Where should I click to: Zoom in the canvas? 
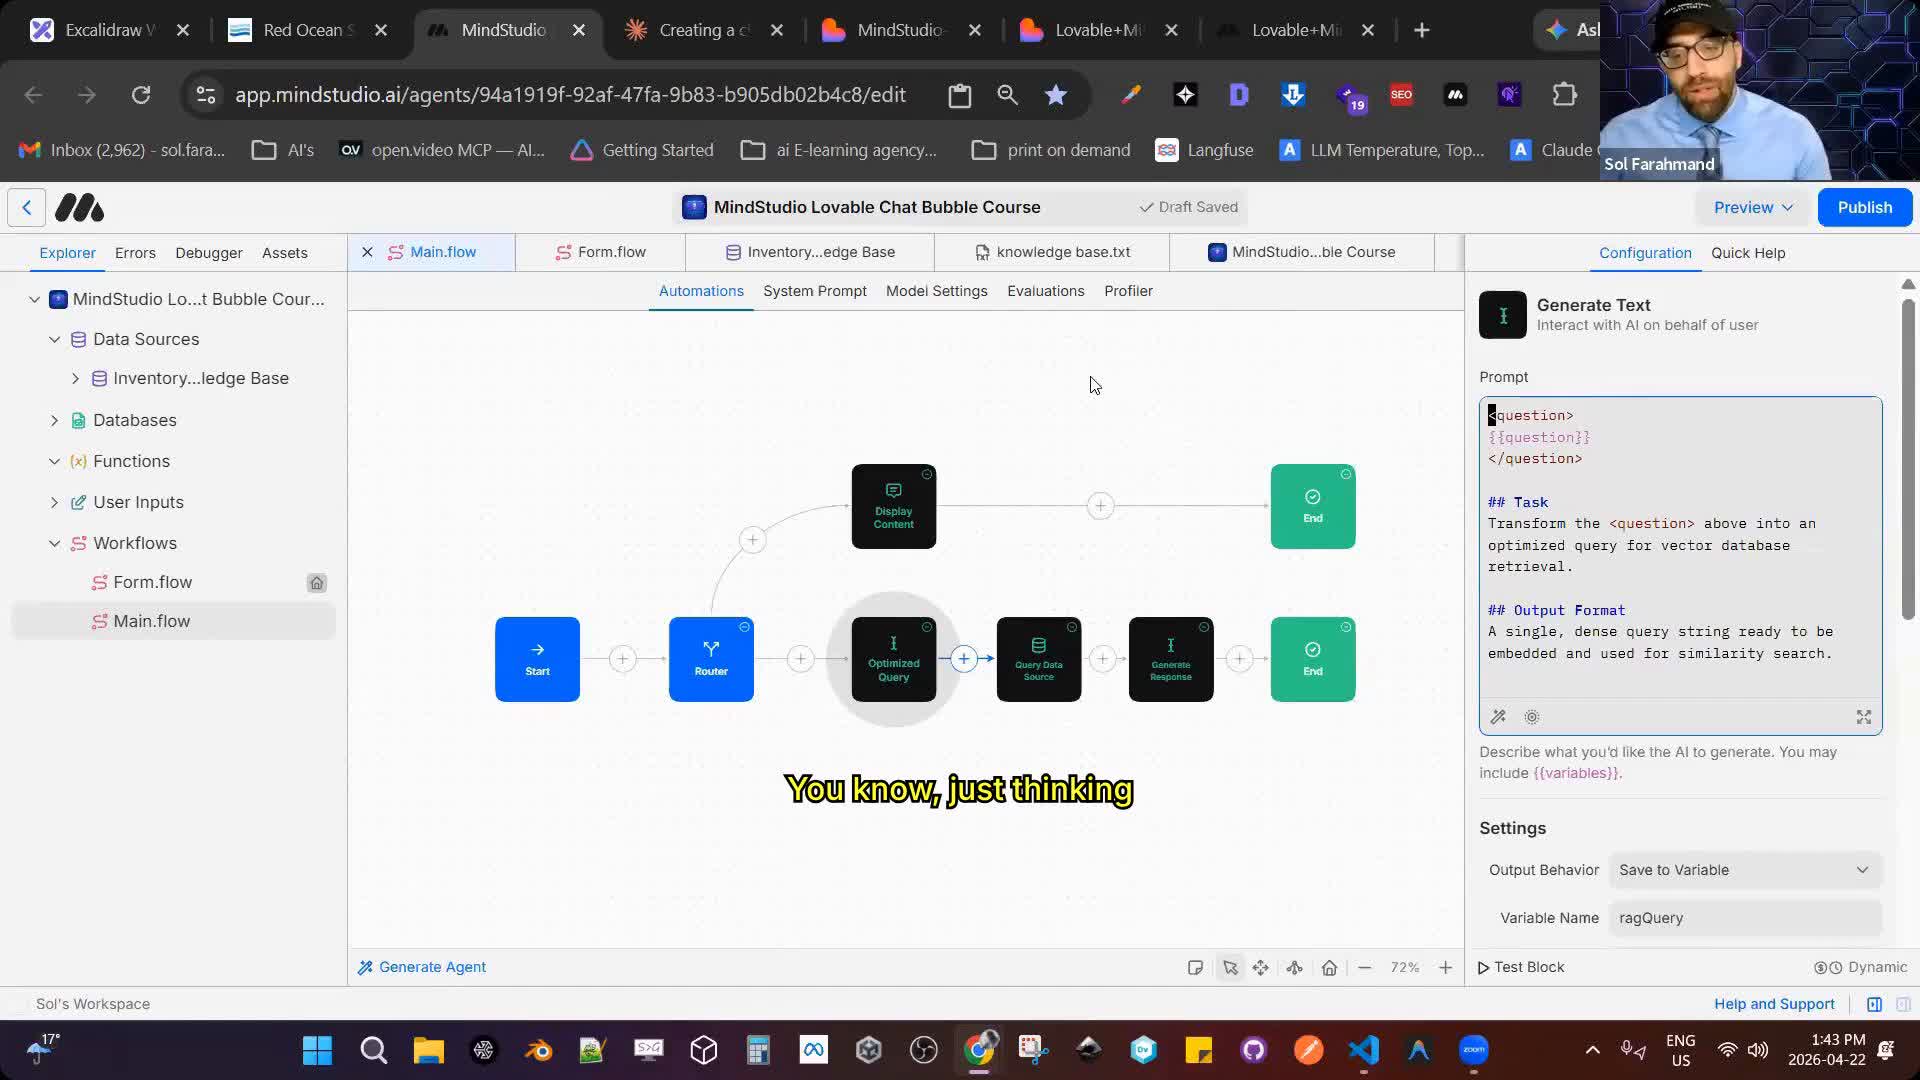tap(1445, 968)
